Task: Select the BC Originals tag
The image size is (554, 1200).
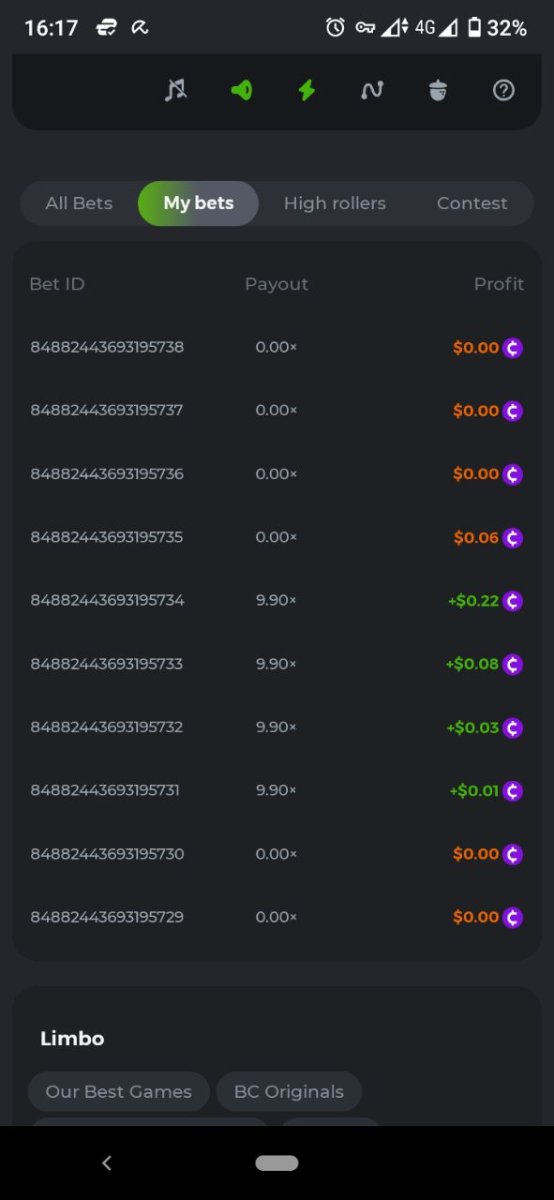Action: [289, 1092]
